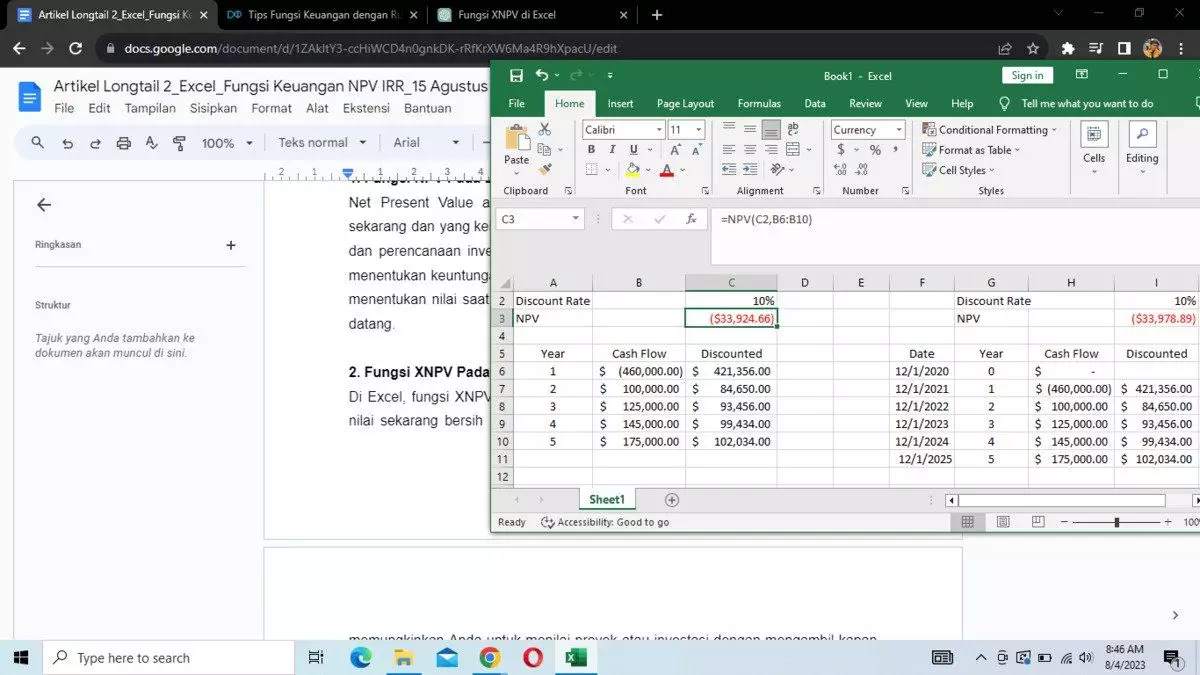Viewport: 1200px width, 675px height.
Task: Expand the Calibri font name dropdown
Action: point(659,130)
